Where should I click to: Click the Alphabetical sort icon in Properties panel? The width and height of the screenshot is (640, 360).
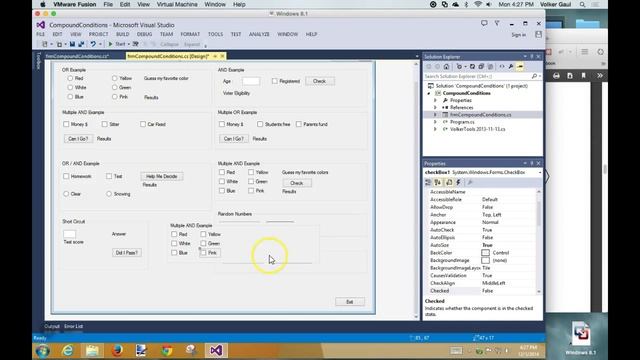[438, 182]
